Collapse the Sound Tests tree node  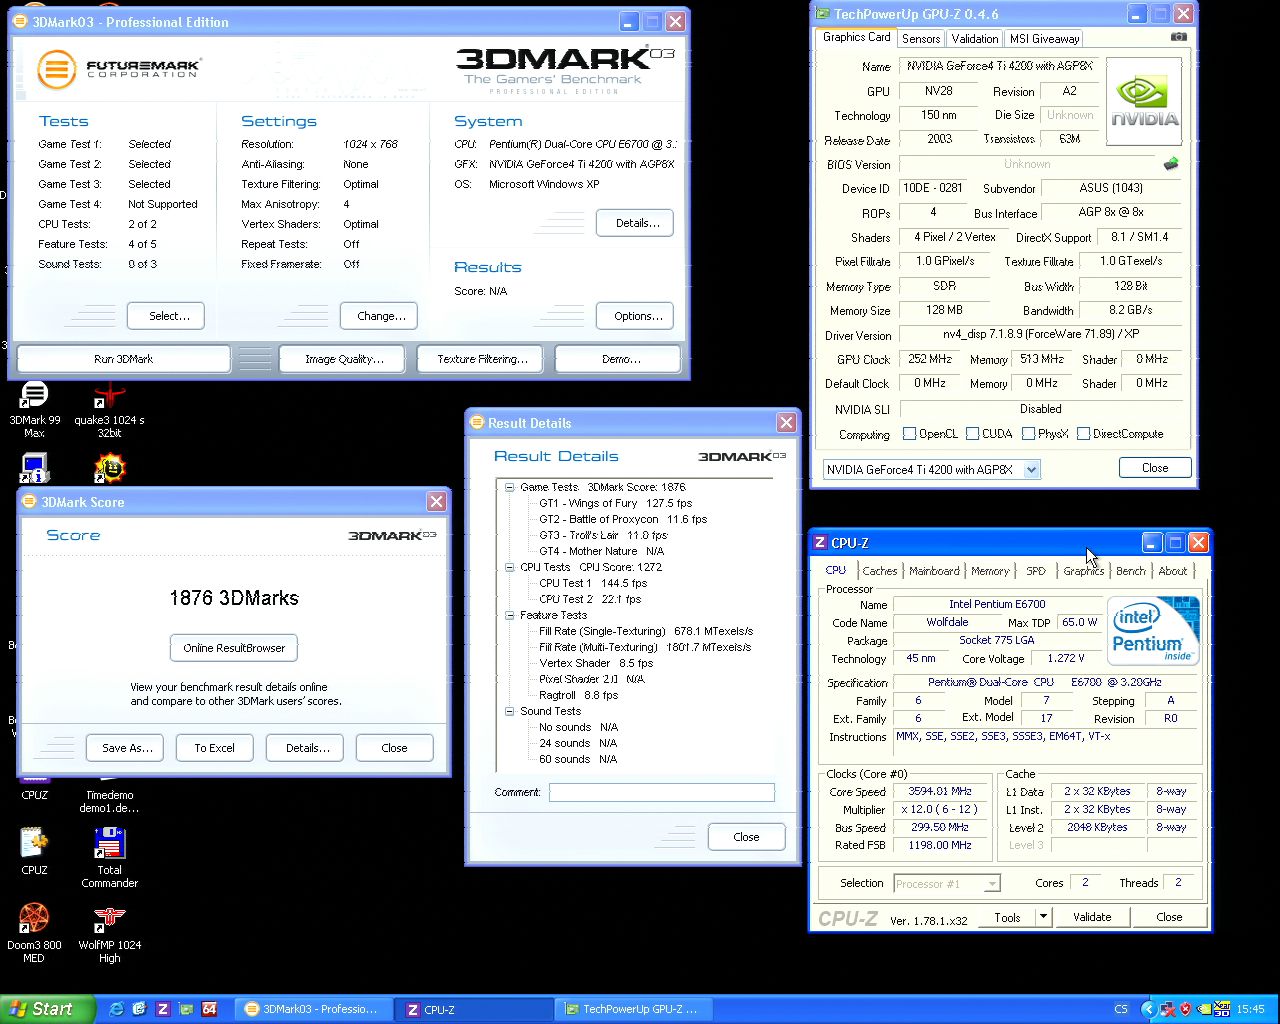tap(509, 711)
